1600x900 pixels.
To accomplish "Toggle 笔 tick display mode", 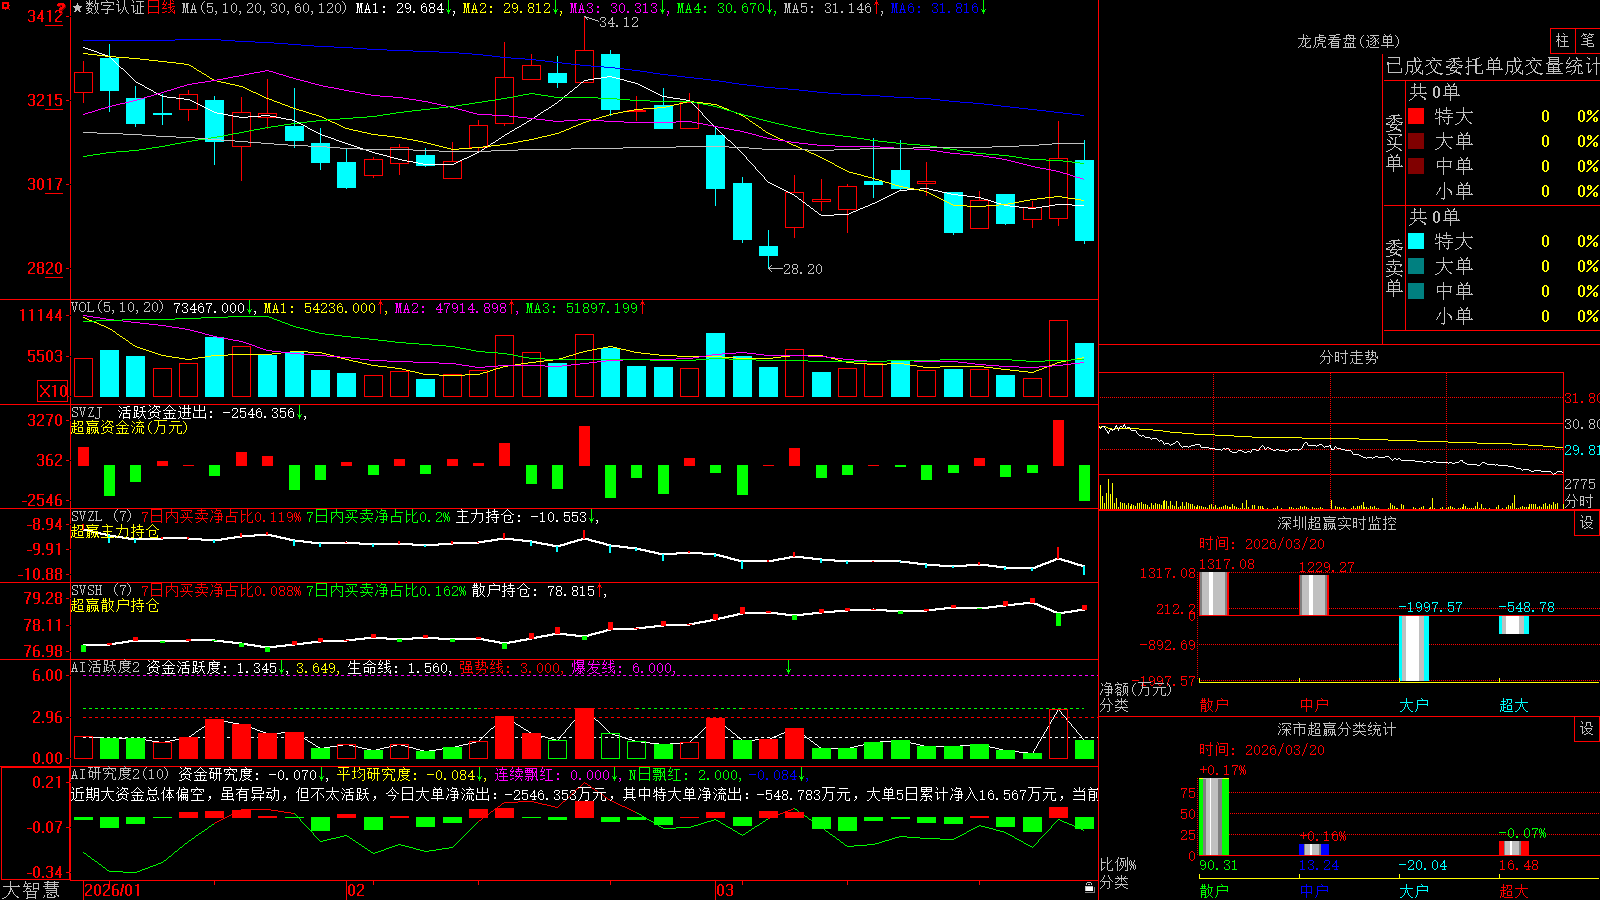I will [x=1587, y=41].
